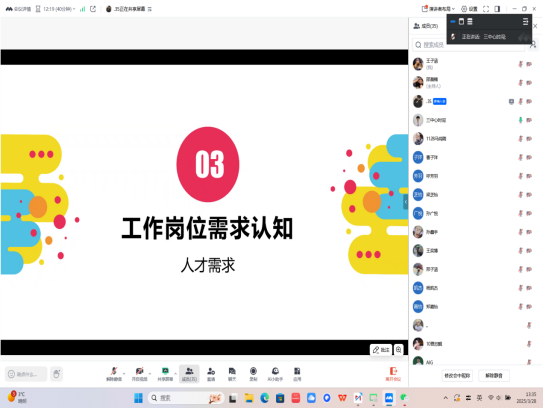Turn on camera video in toolbar
Viewport: 543px width, 408px height.
[139, 374]
